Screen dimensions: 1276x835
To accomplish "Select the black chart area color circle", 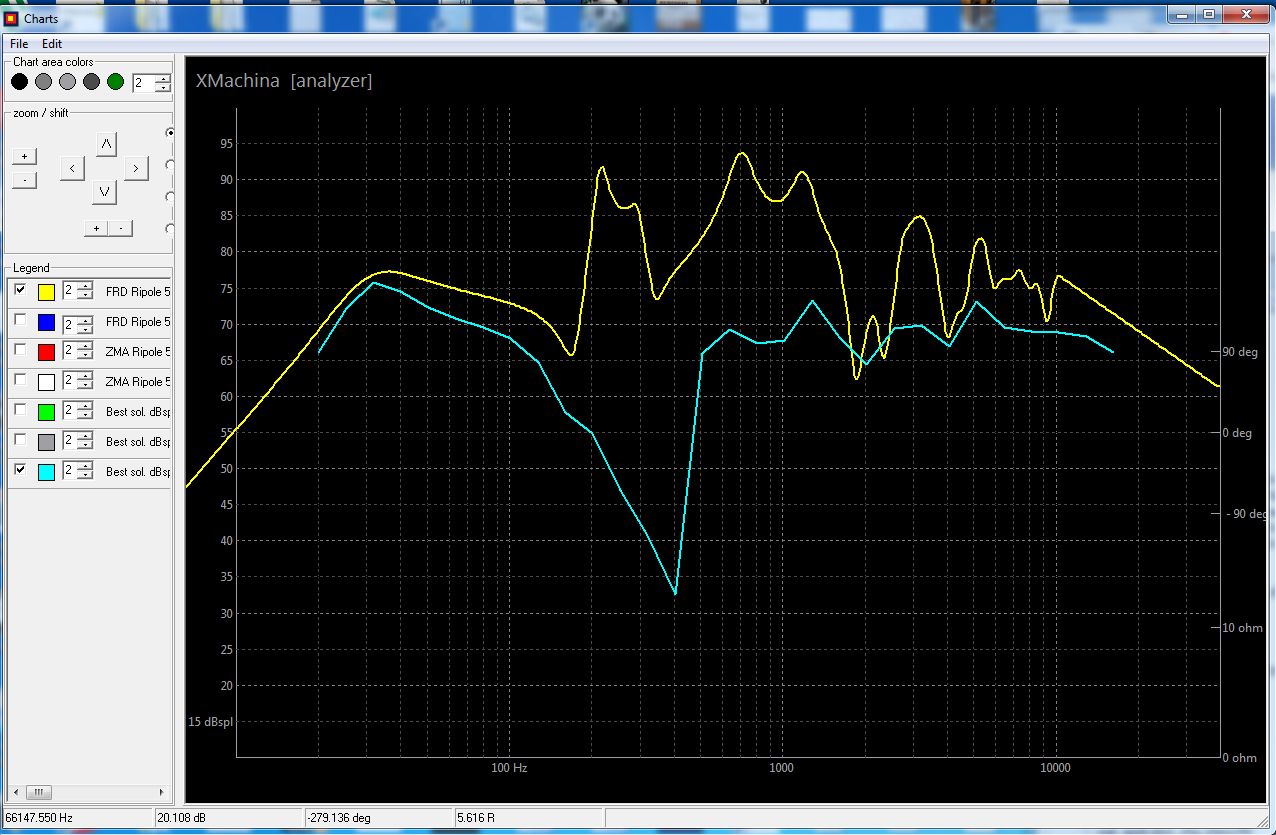I will pyautogui.click(x=19, y=82).
